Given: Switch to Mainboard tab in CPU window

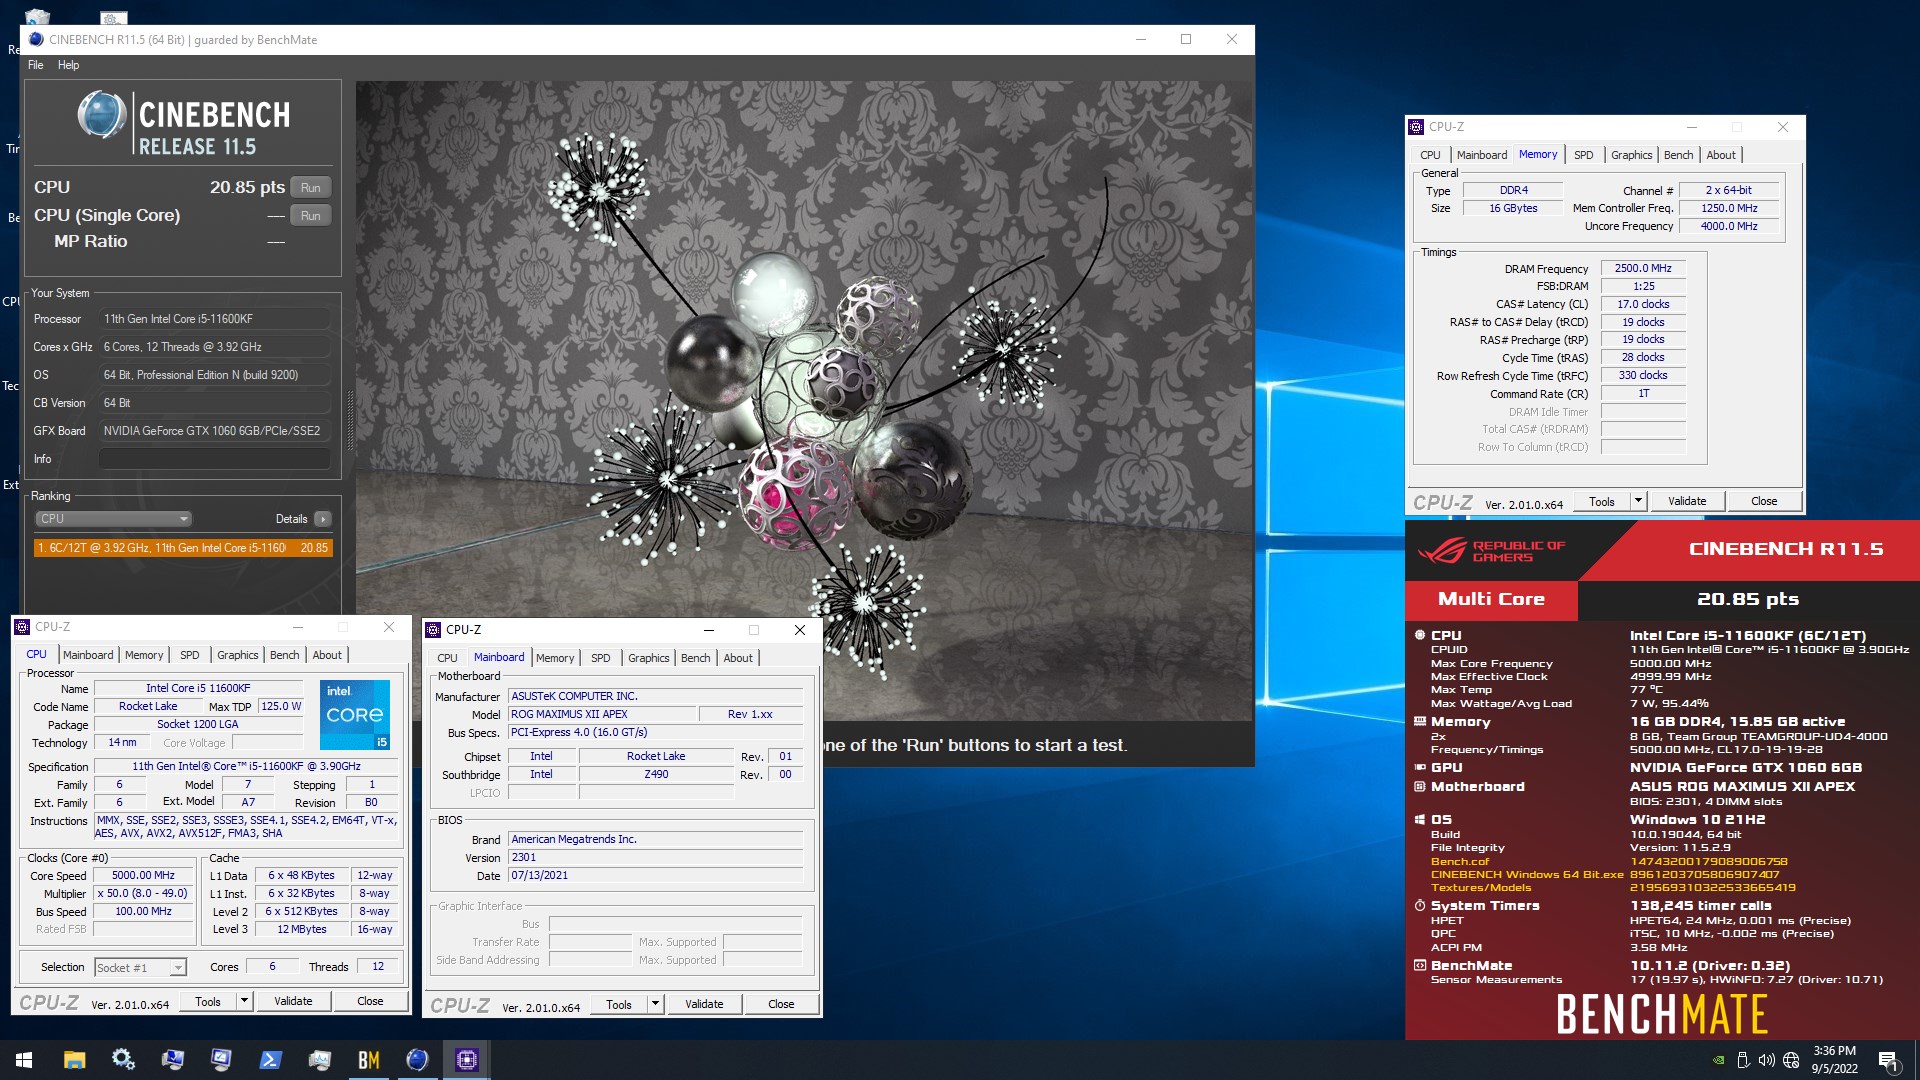Looking at the screenshot, I should (x=88, y=655).
